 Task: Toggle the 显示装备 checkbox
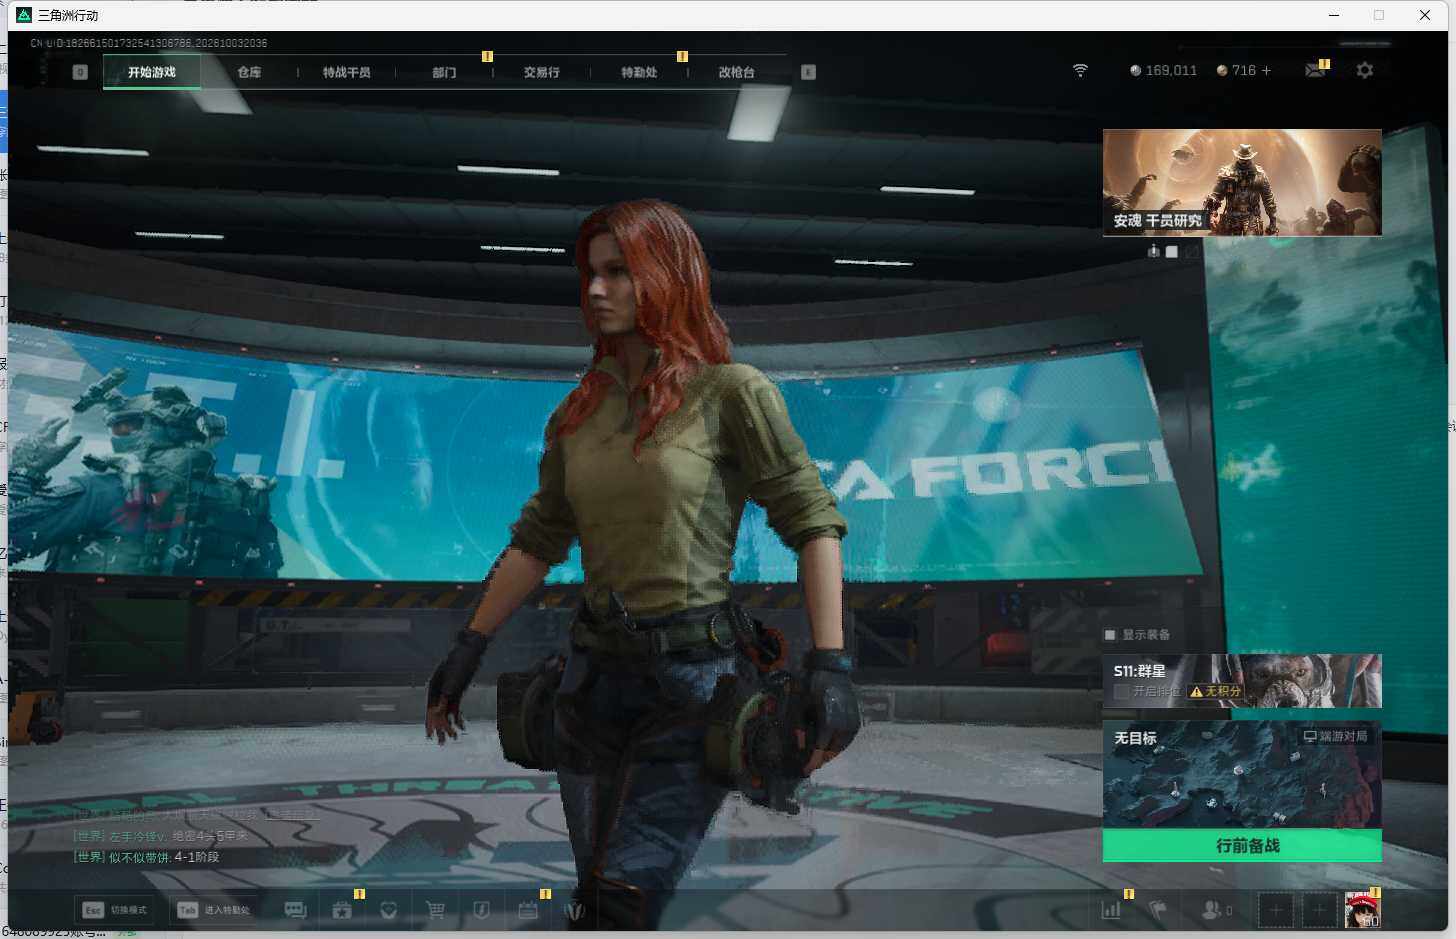click(x=1109, y=635)
